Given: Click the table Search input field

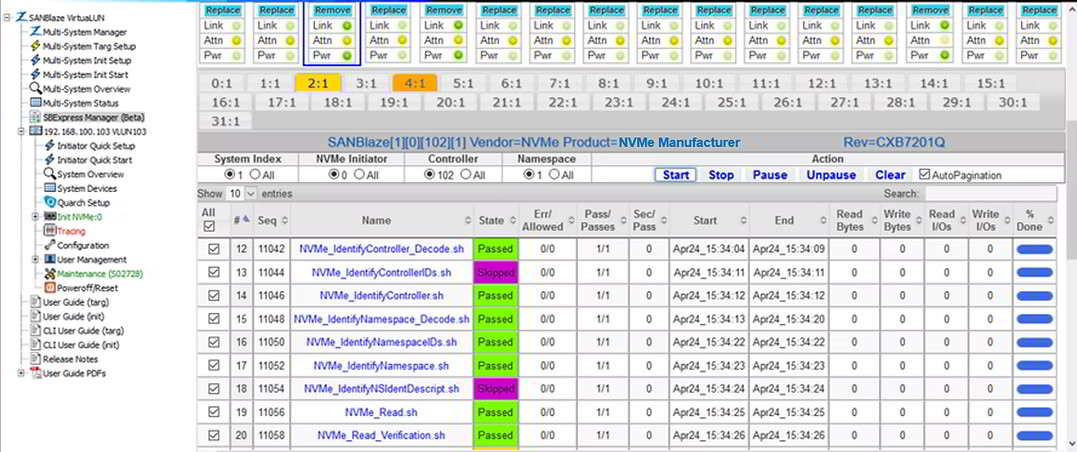Looking at the screenshot, I should pyautogui.click(x=991, y=194).
